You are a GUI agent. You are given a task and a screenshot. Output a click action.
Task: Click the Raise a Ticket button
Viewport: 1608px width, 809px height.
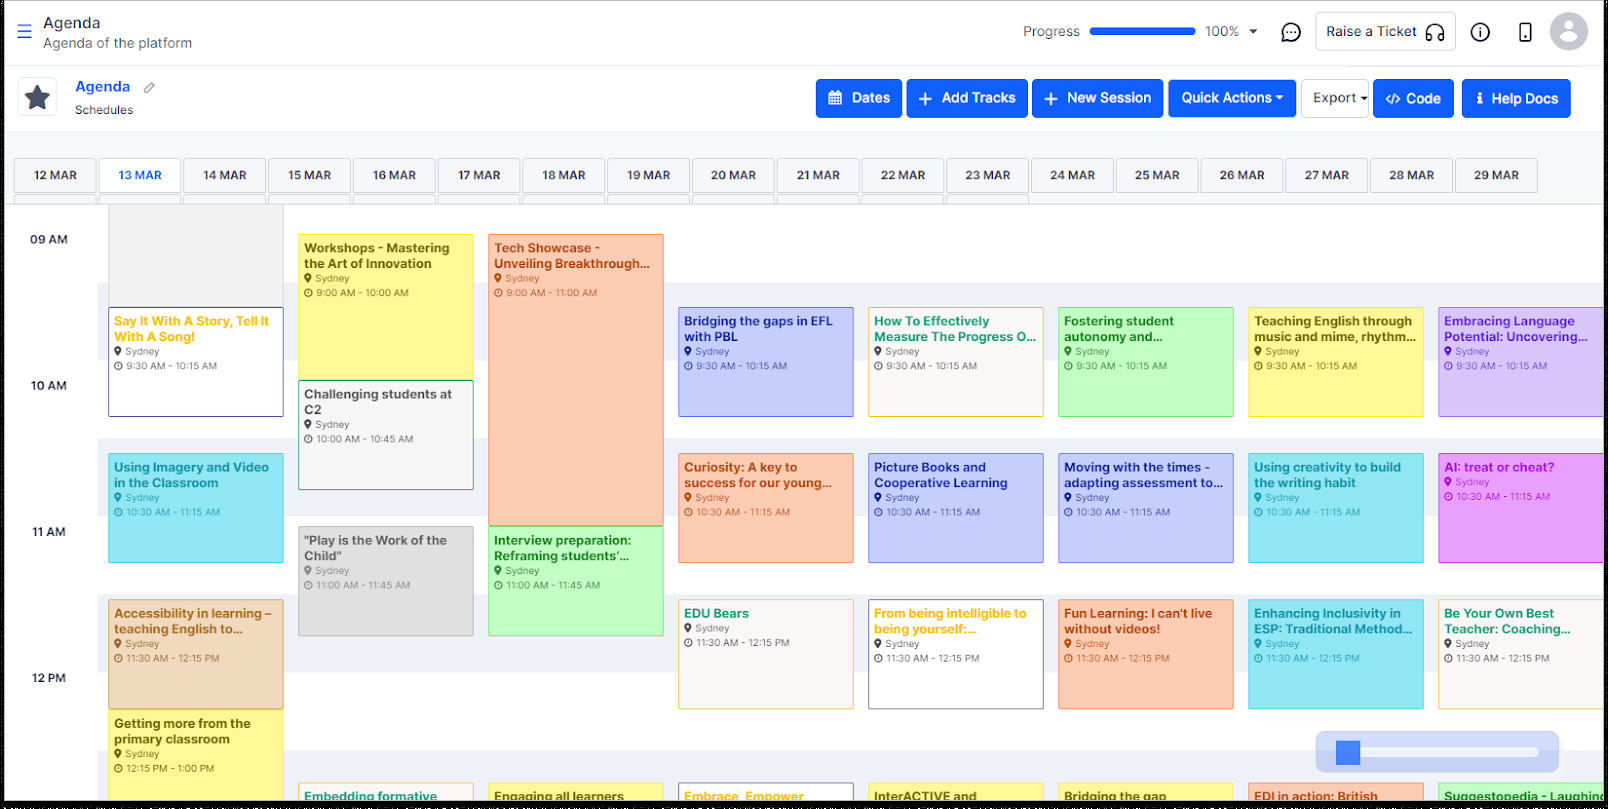[x=1385, y=32]
